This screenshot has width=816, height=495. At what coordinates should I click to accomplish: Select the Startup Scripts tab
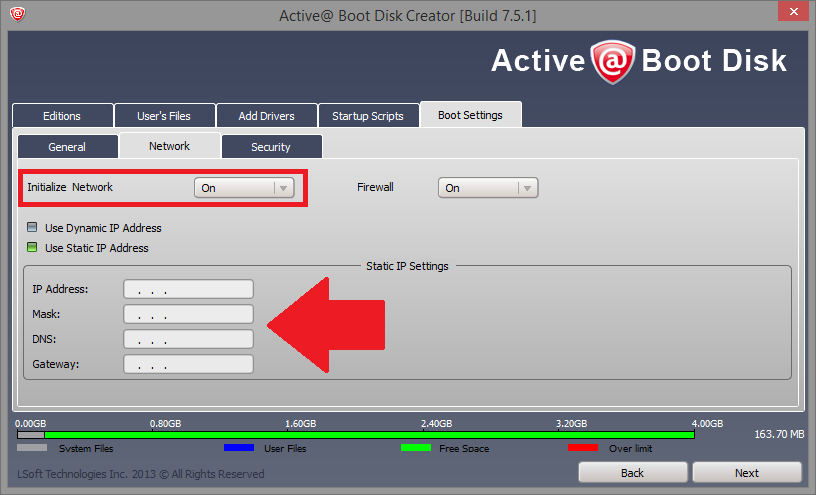click(x=368, y=116)
